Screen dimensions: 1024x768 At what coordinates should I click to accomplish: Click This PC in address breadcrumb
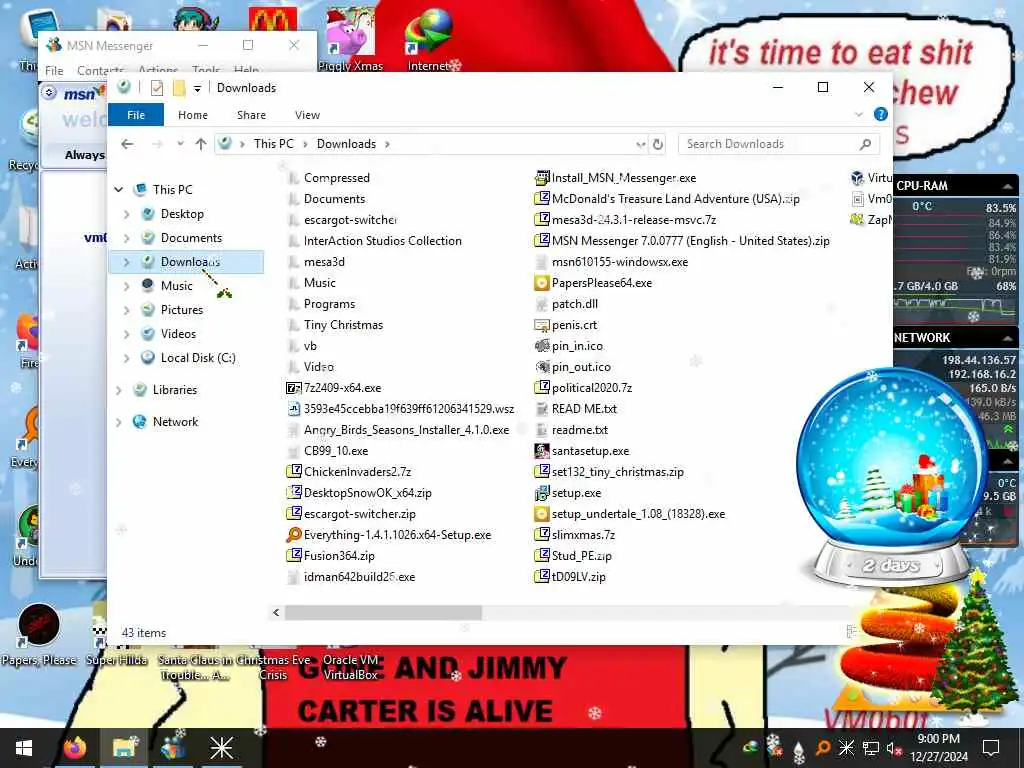[274, 144]
